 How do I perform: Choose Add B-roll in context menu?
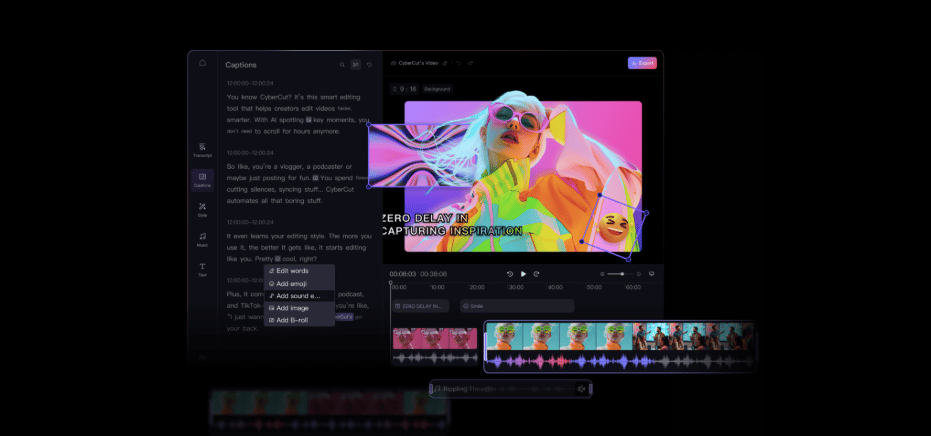[299, 320]
